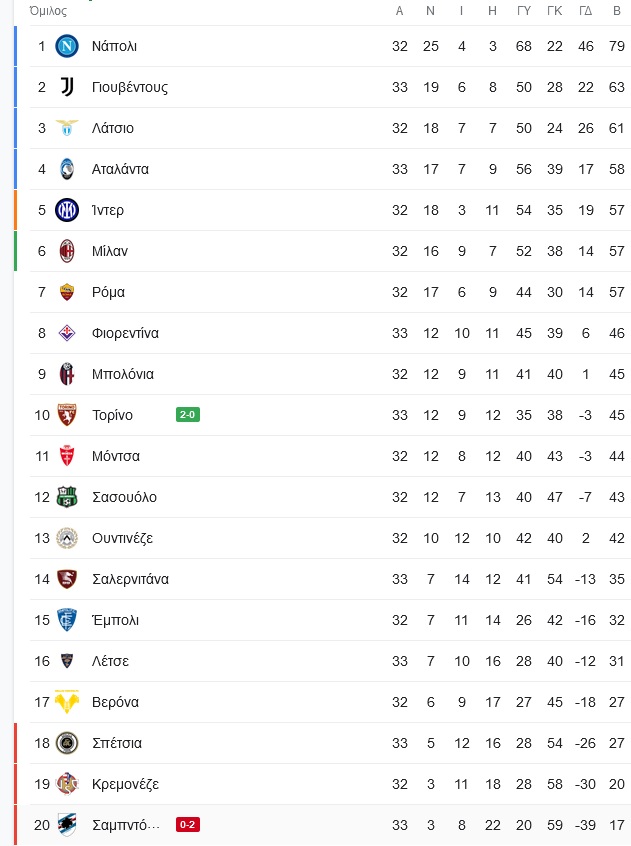The width and height of the screenshot is (631, 846).
Task: Click the Sassuolo green badge
Action: (67, 497)
